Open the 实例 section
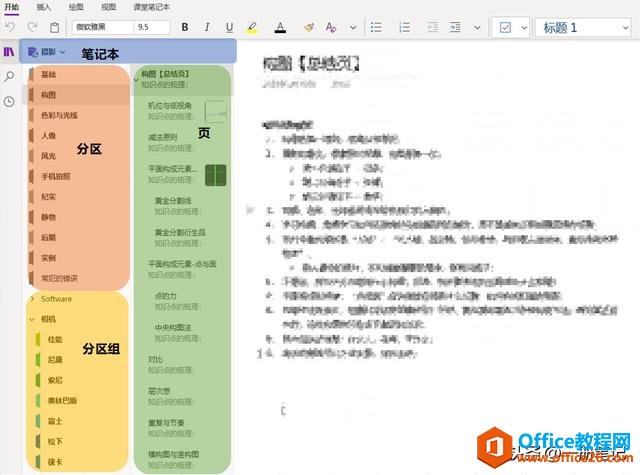Image resolution: width=640 pixels, height=475 pixels. [x=80, y=258]
